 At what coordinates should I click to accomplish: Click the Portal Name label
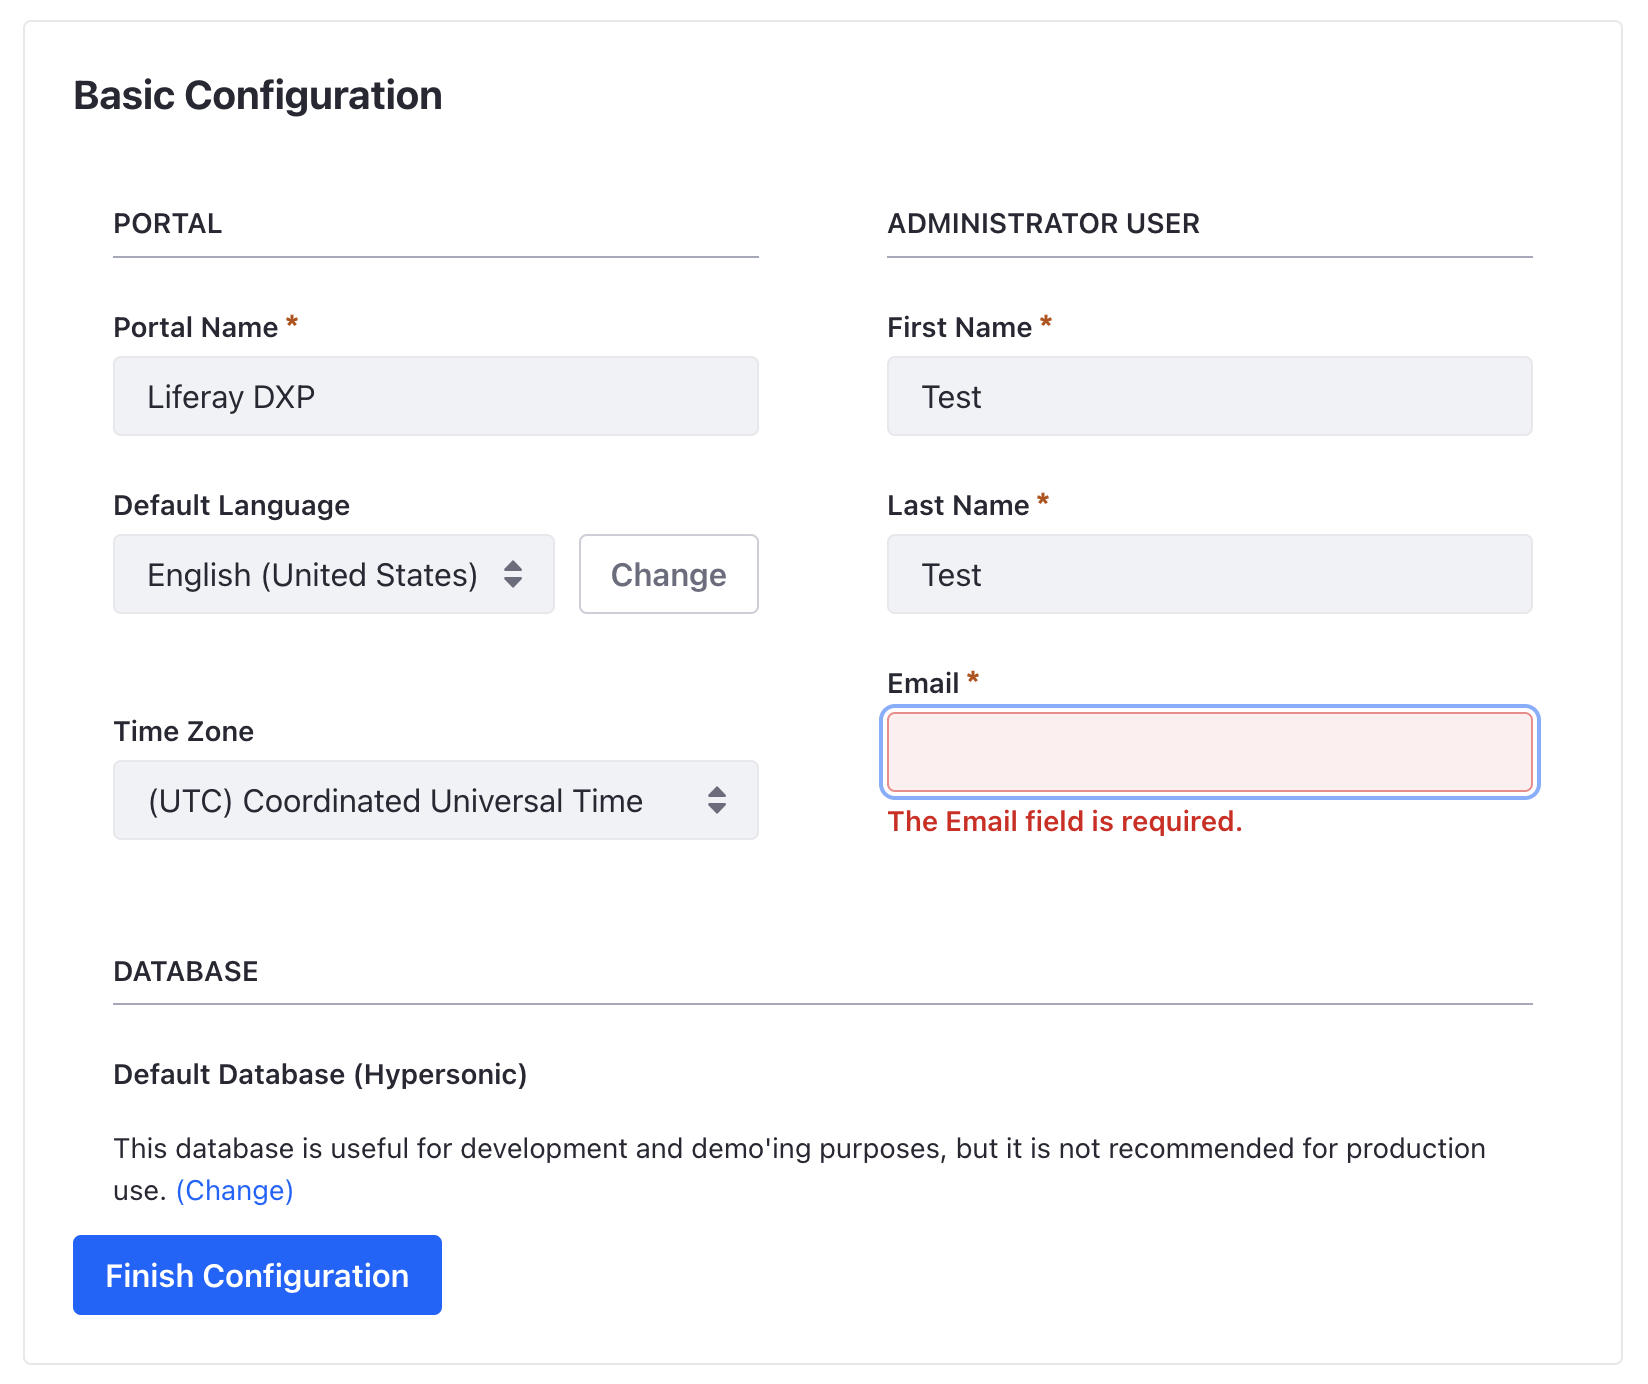[196, 327]
